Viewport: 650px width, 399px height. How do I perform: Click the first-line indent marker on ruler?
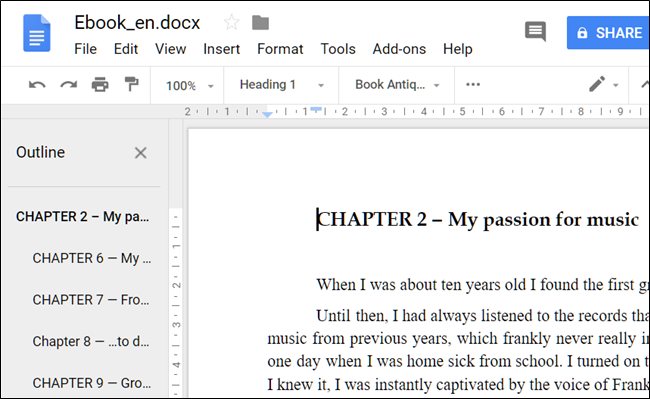click(316, 109)
